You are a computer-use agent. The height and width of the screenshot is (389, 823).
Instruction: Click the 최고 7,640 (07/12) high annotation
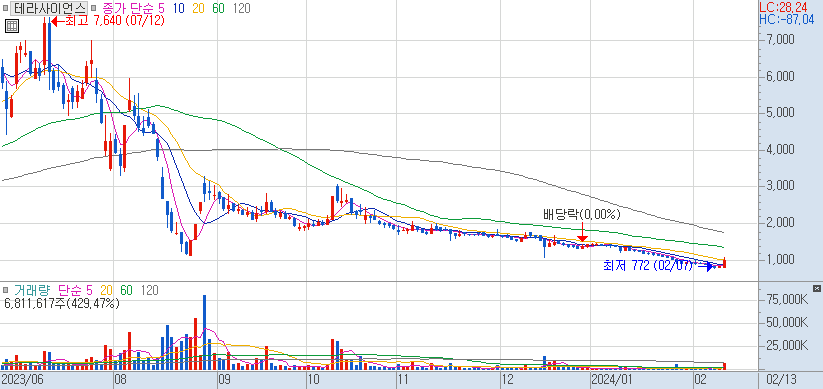click(114, 21)
